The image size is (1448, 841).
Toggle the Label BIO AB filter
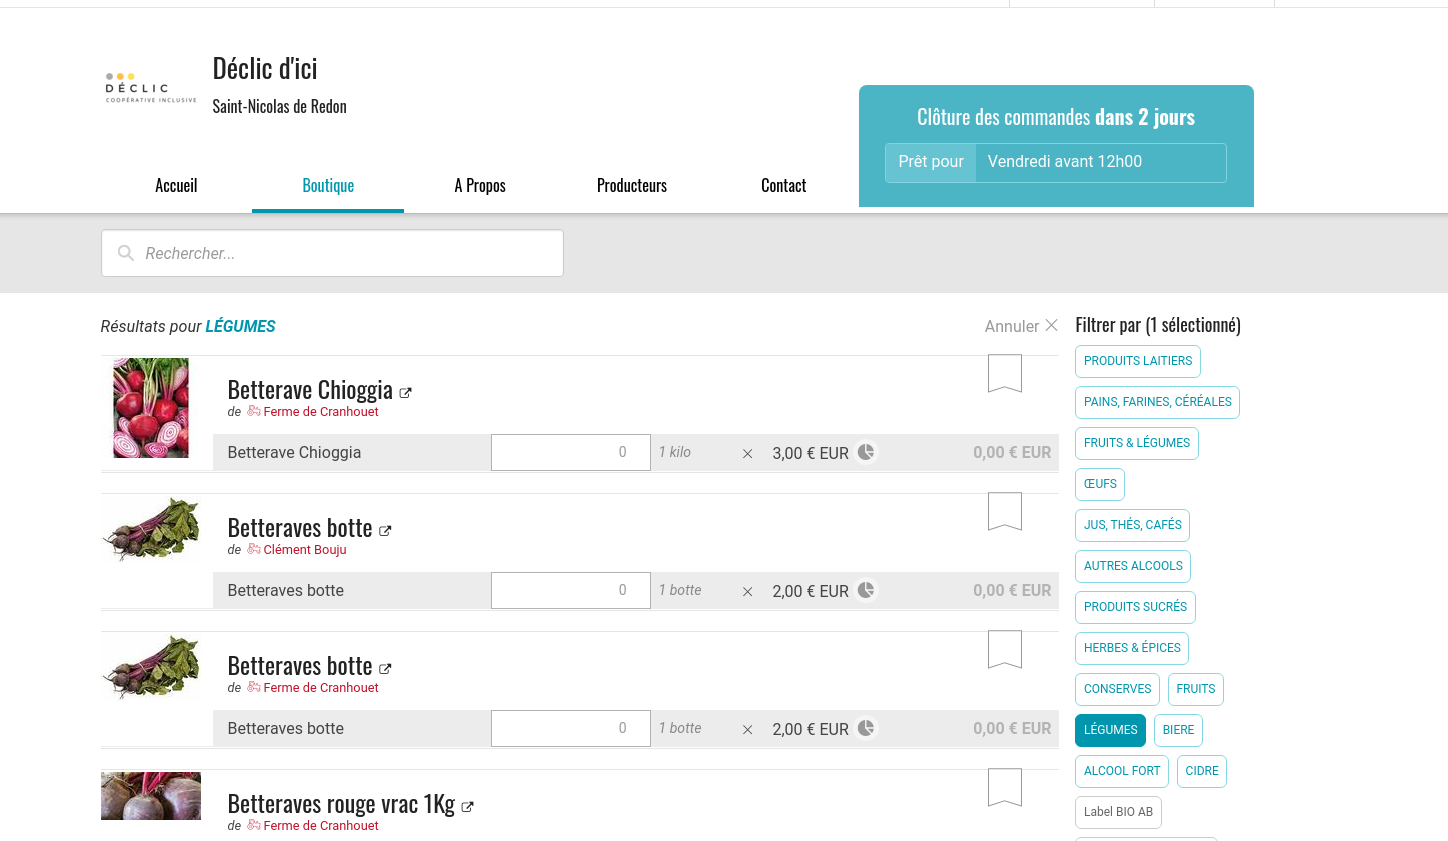1118,812
